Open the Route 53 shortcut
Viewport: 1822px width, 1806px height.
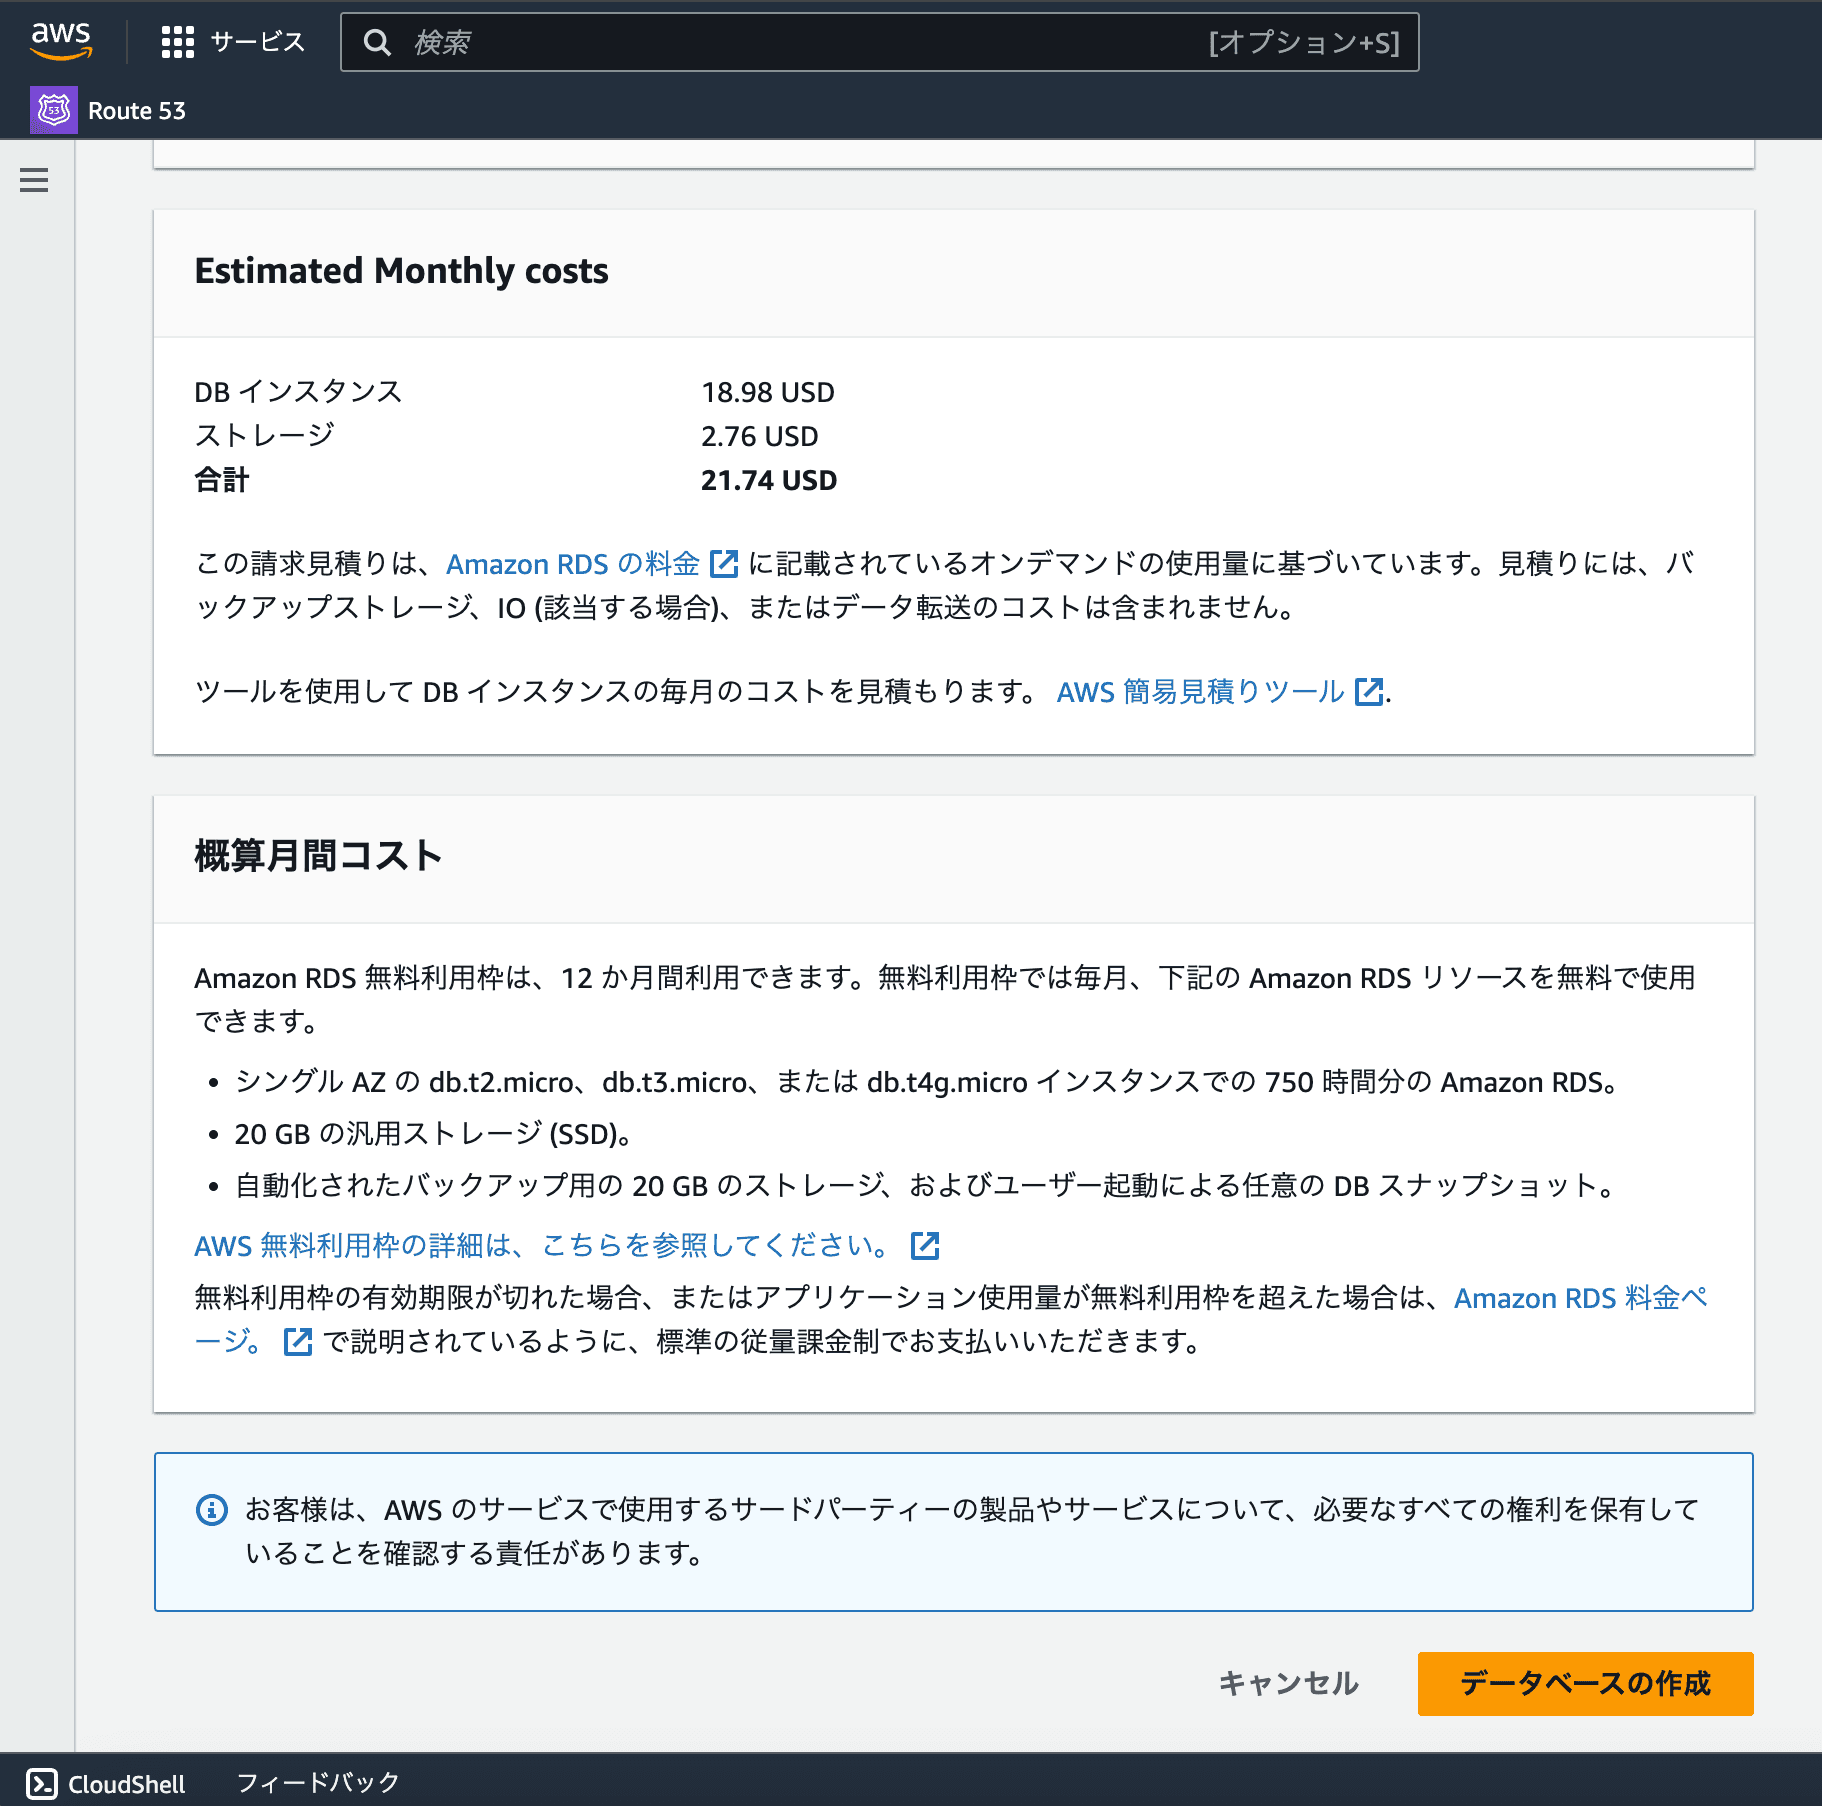coord(137,111)
